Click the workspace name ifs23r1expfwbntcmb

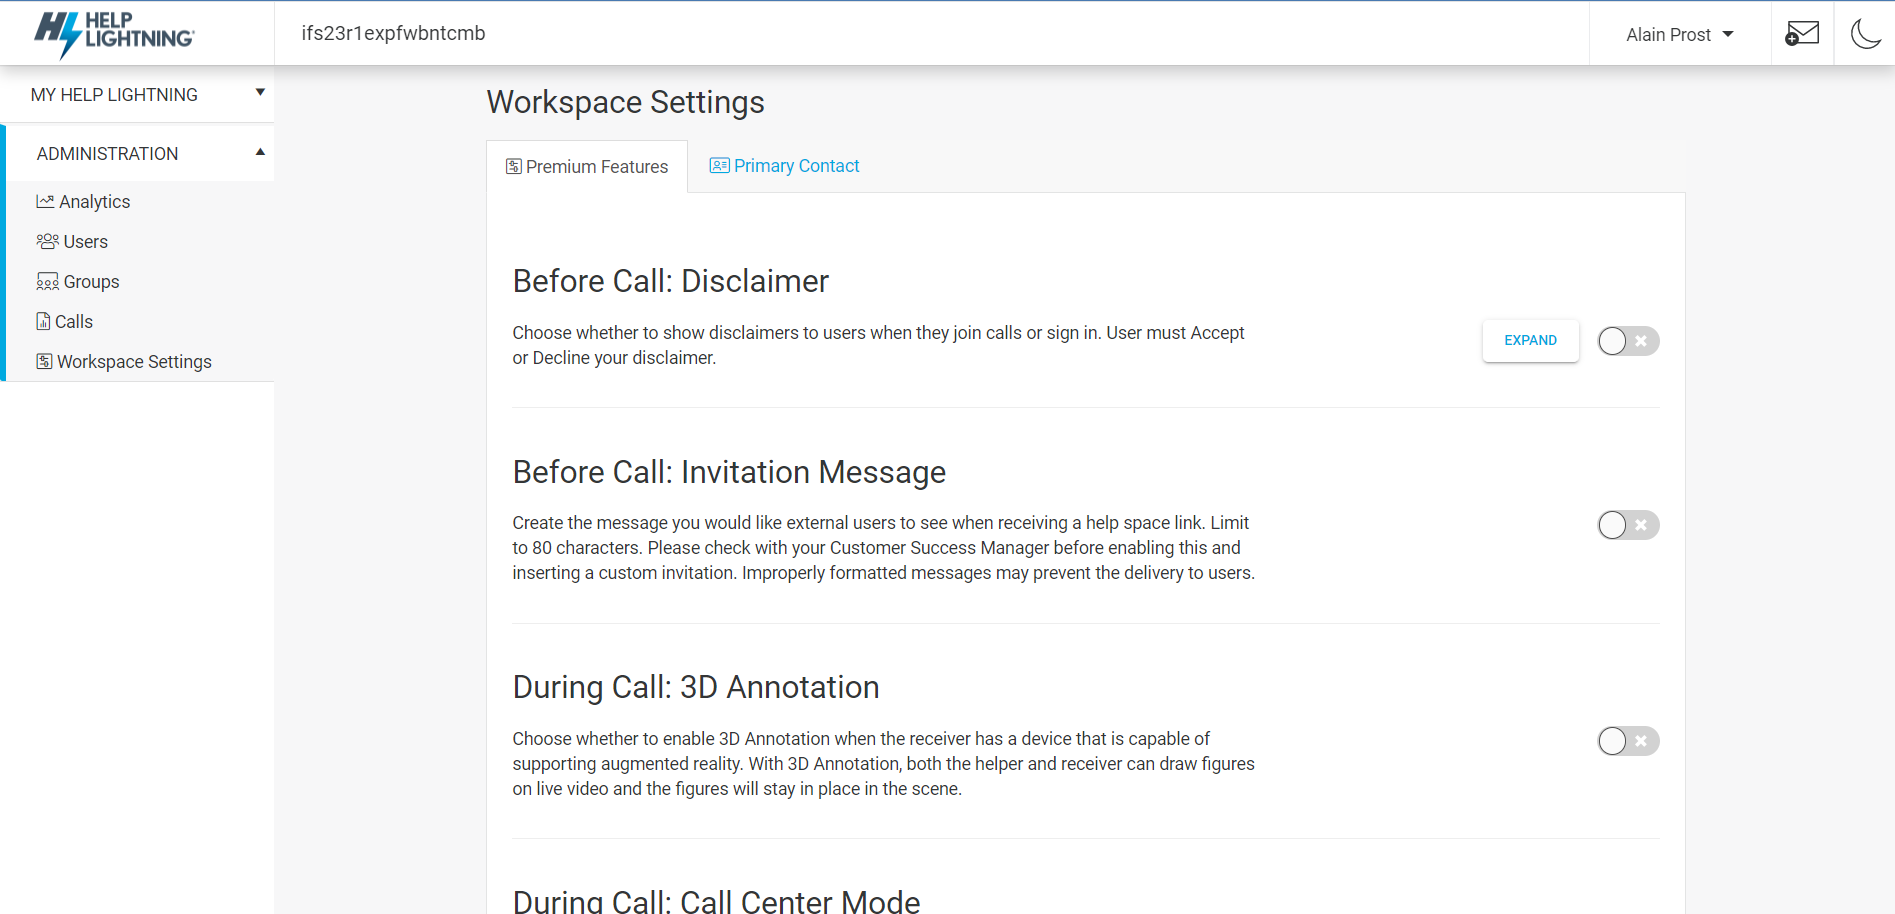[393, 33]
